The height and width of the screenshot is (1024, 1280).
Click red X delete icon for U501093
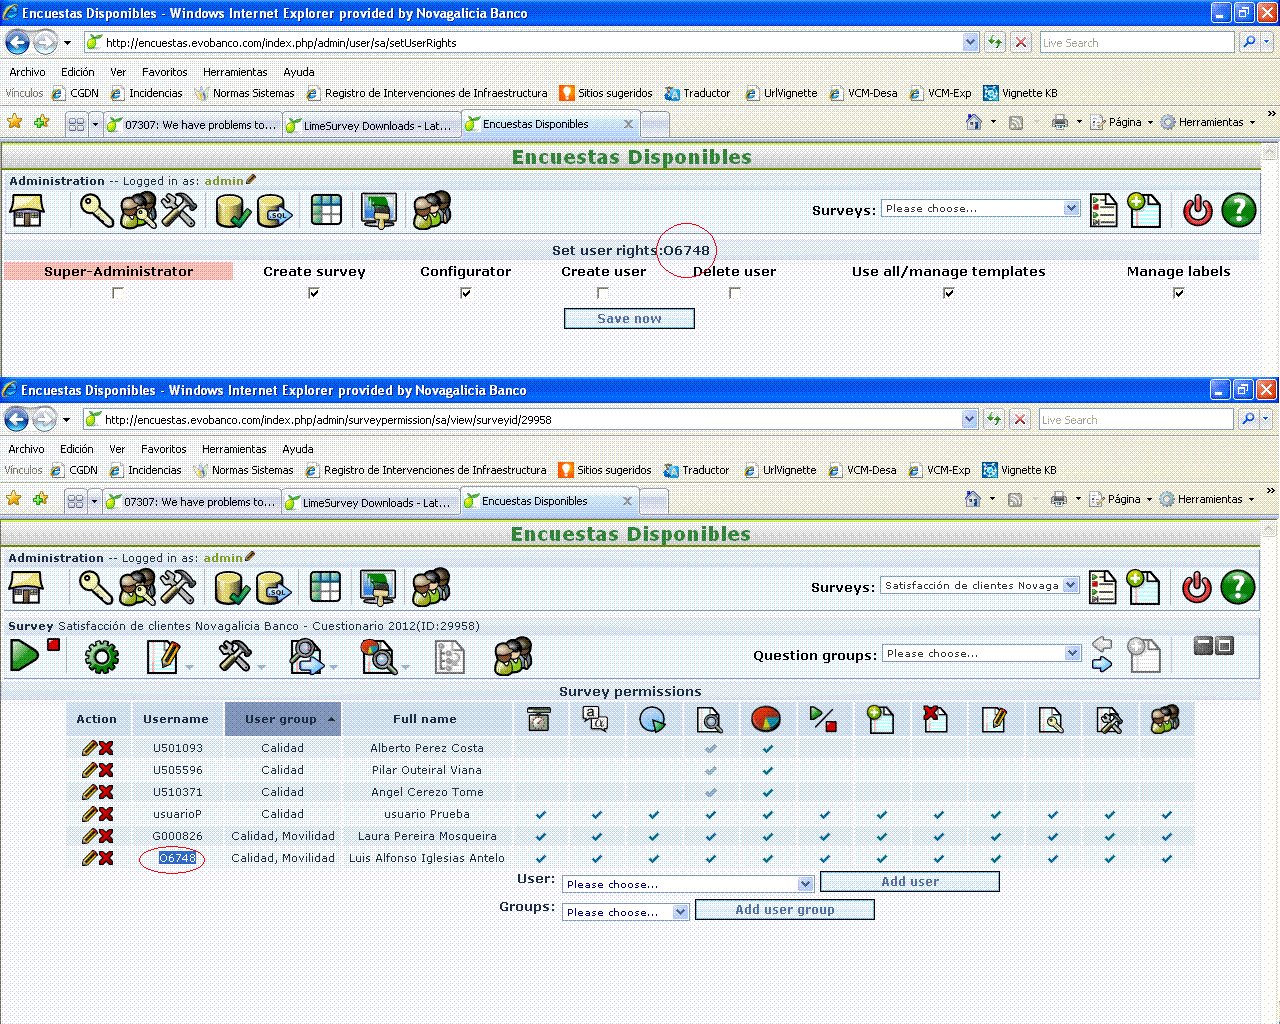click(x=106, y=748)
